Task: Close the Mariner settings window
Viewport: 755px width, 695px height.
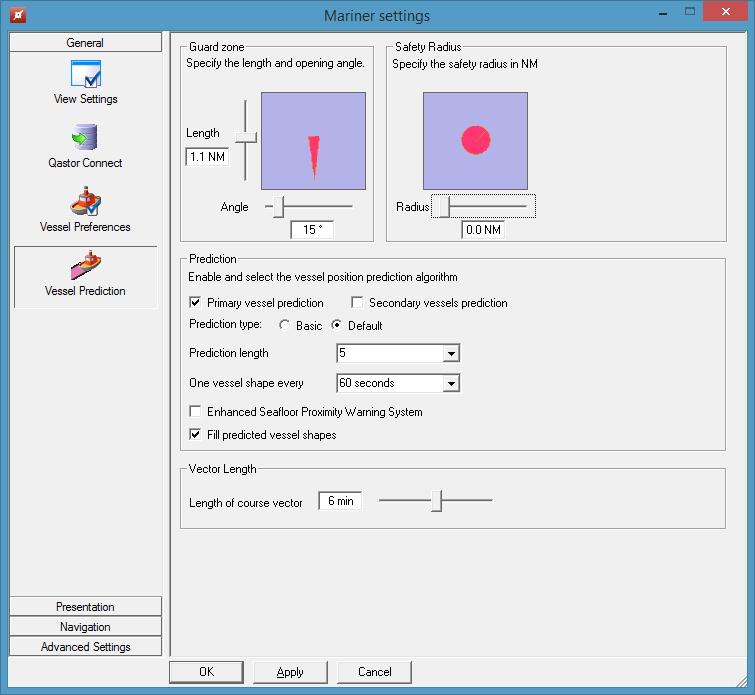Action: 726,12
